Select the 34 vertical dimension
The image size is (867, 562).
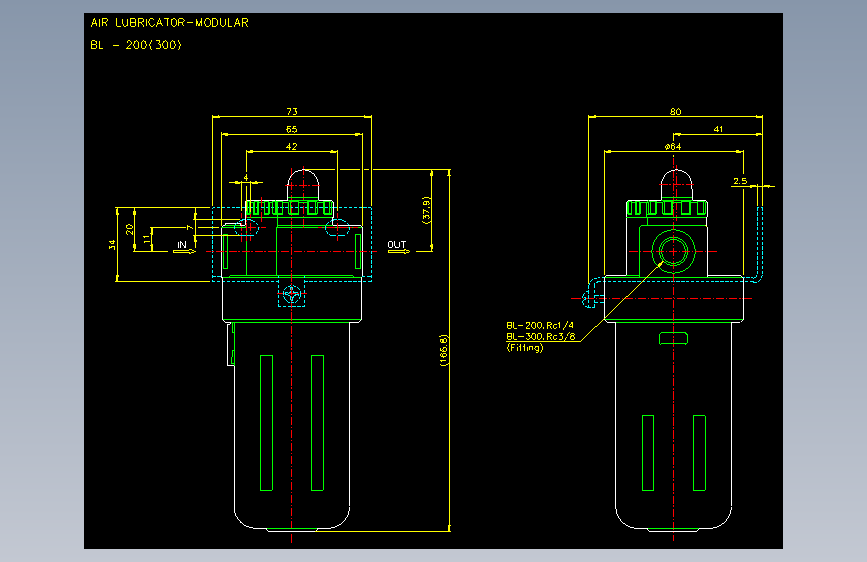(112, 244)
